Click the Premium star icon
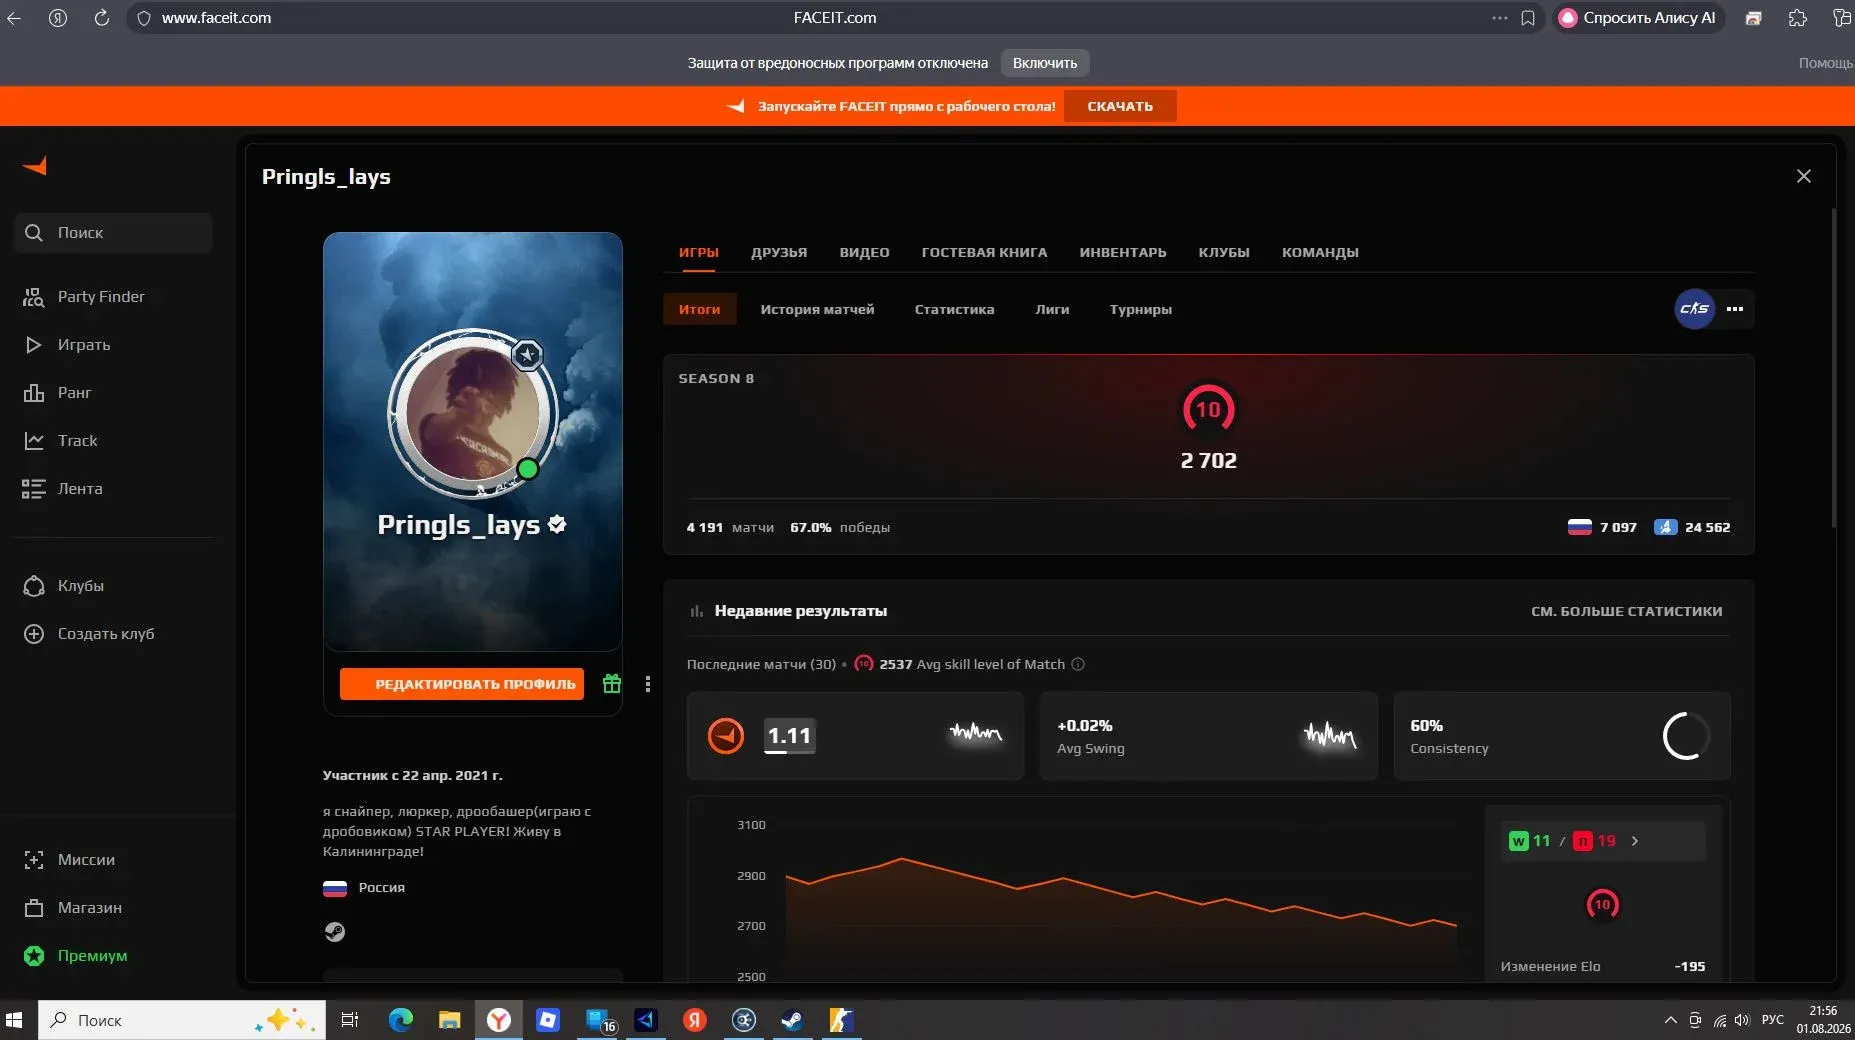The width and height of the screenshot is (1855, 1040). [x=34, y=956]
